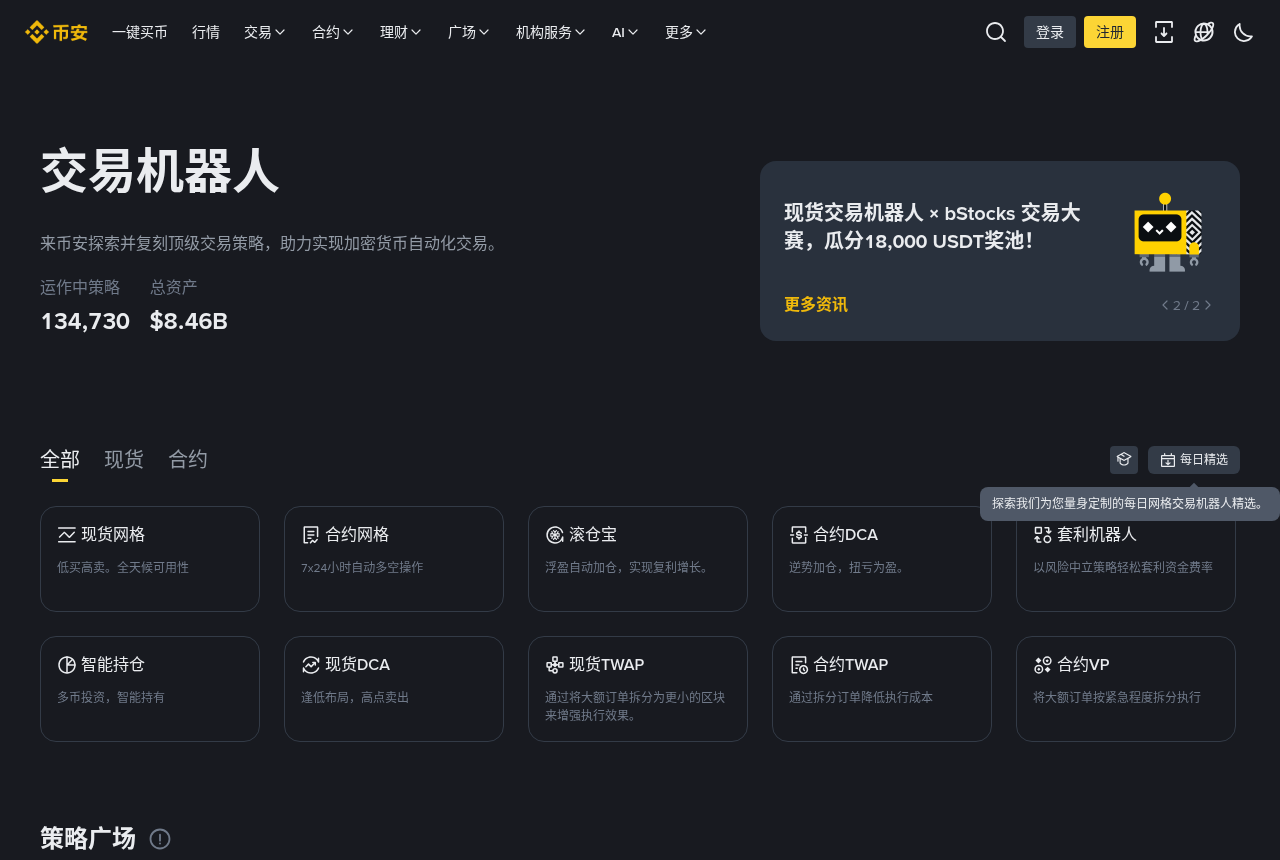Open 行情 in the navigation

click(x=206, y=32)
